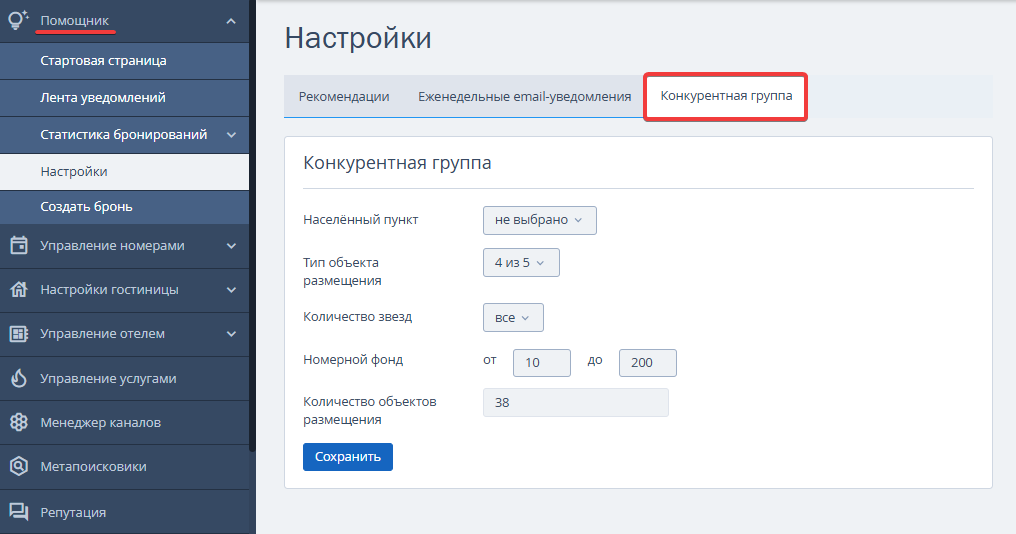
Task: Click the lightbulb icon beside Помощник
Action: tap(17, 20)
